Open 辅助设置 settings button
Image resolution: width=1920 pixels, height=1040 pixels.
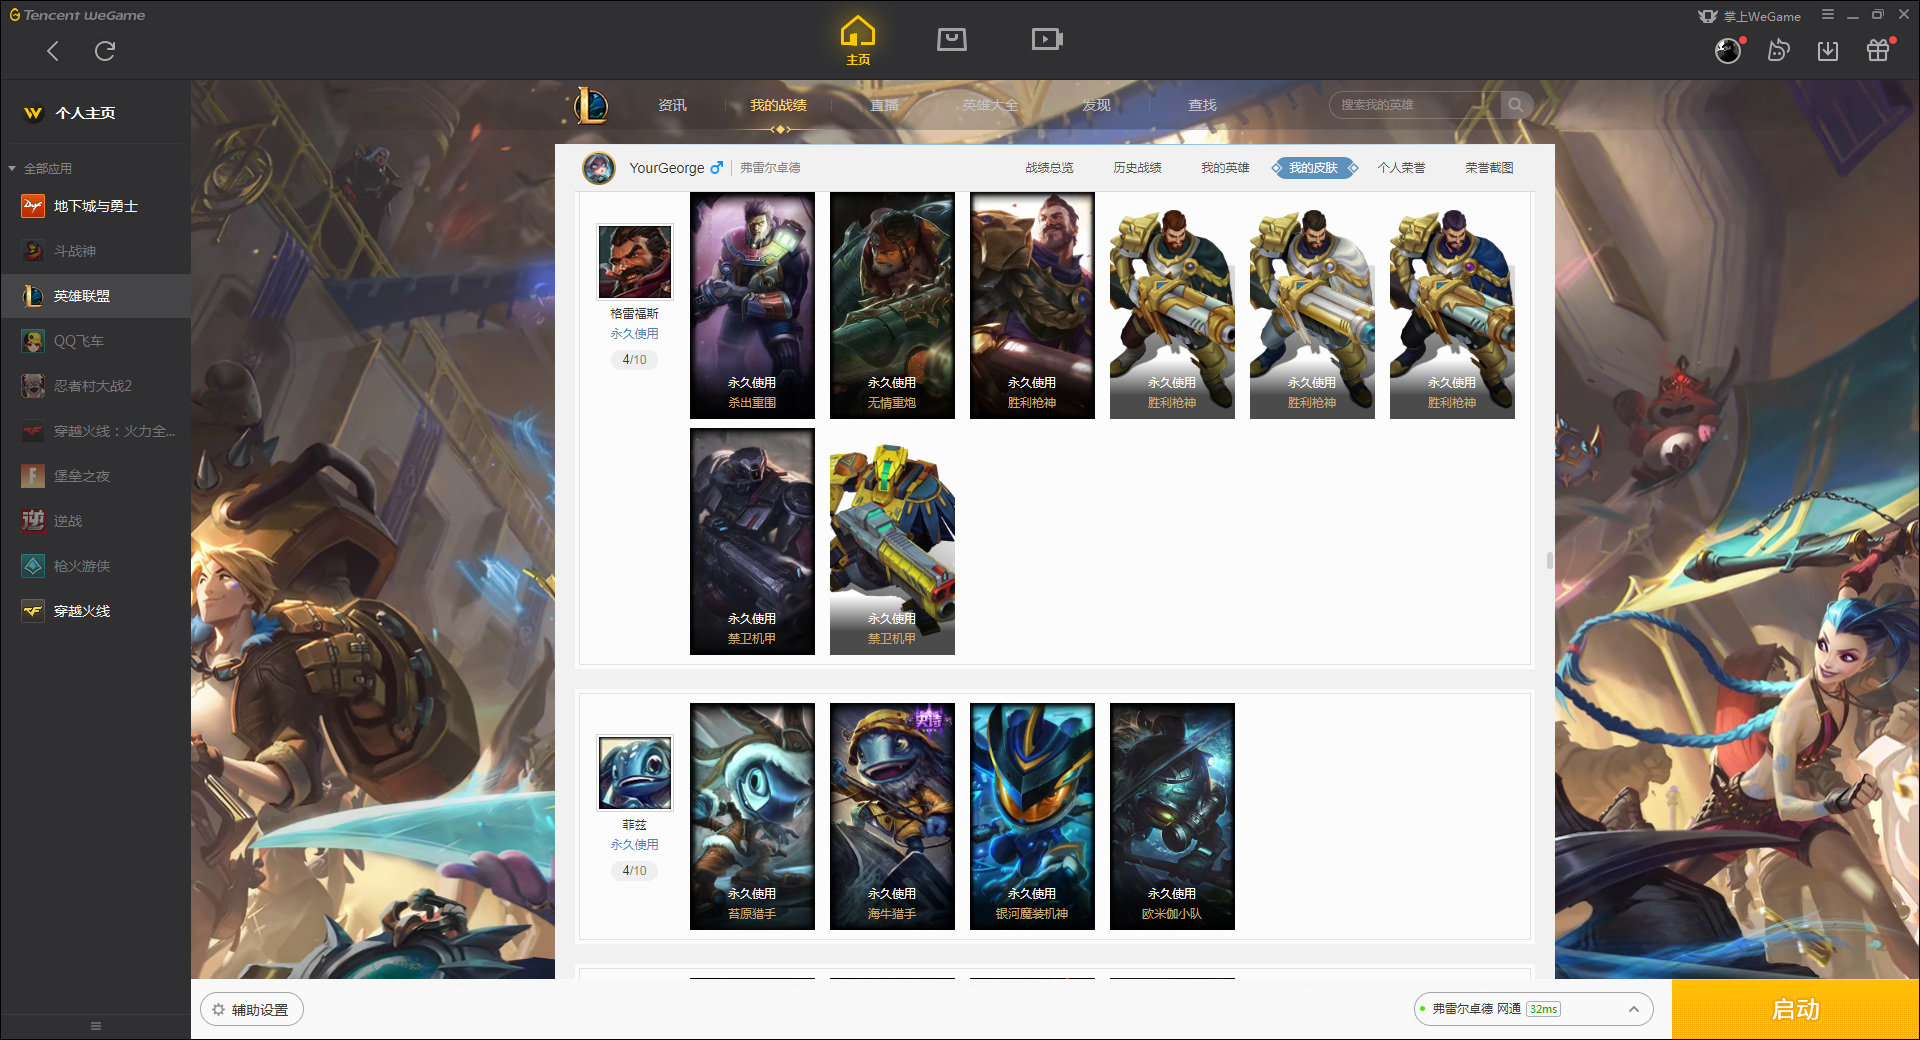click(252, 1010)
